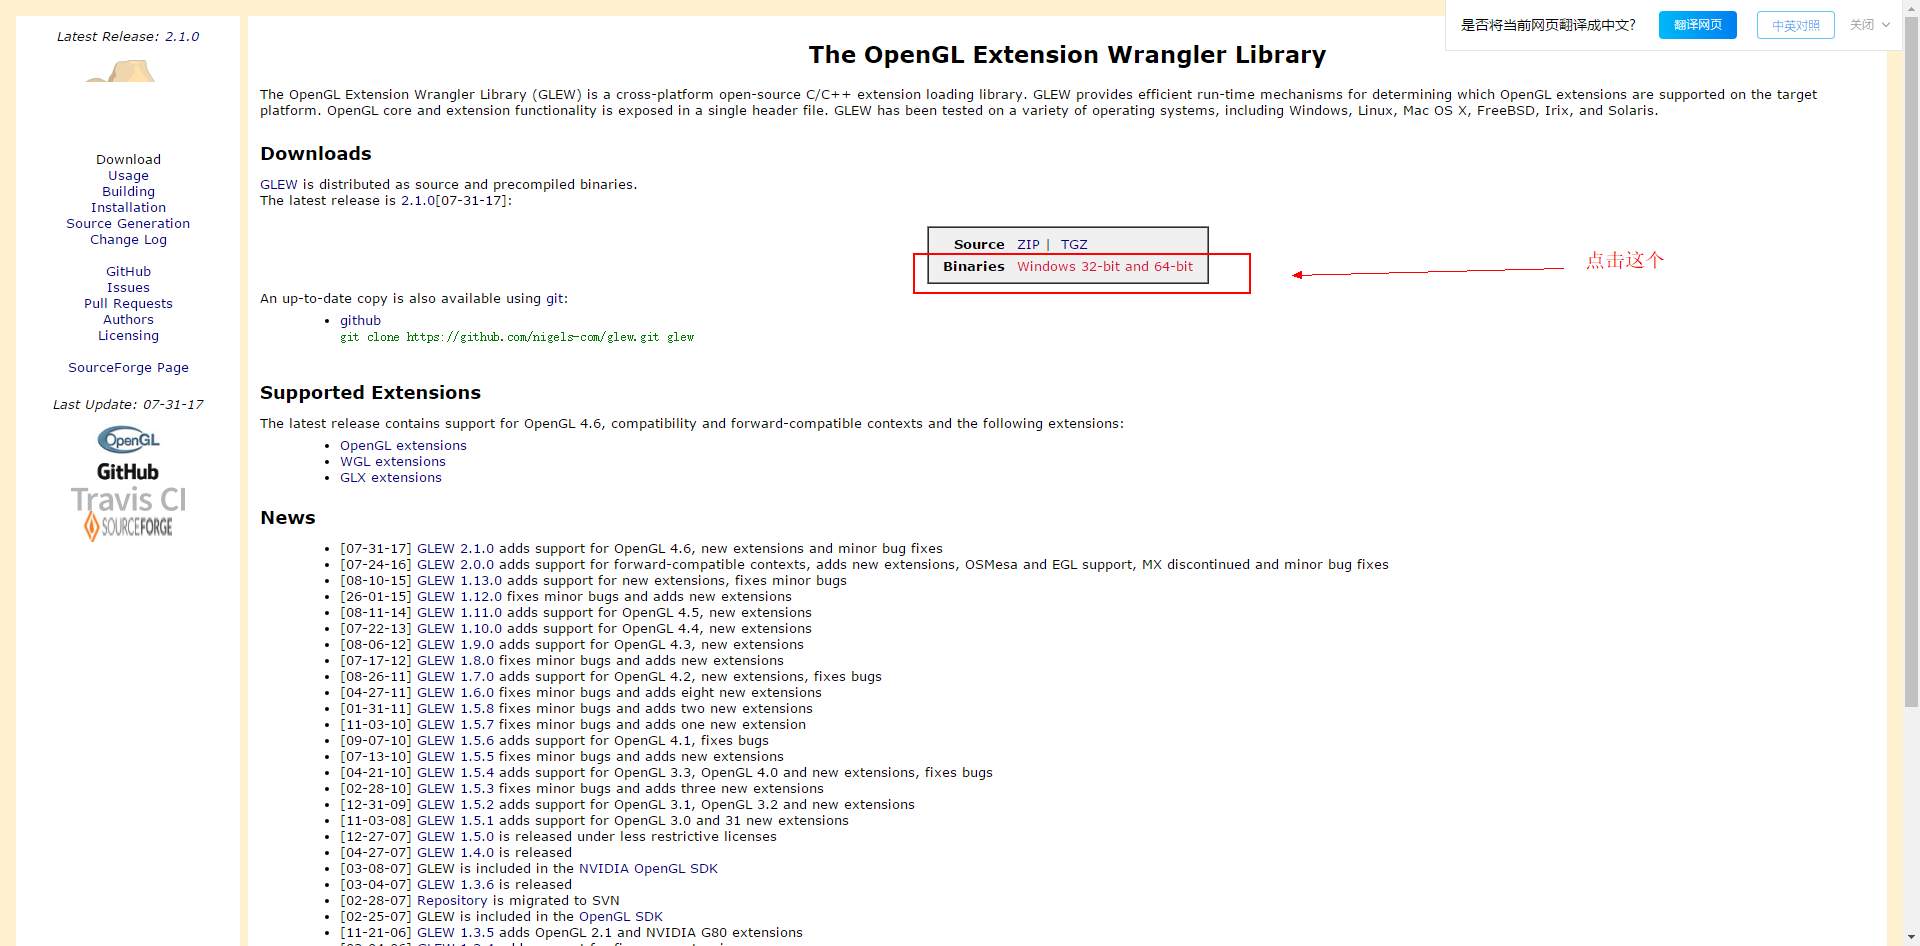Image resolution: width=1920 pixels, height=946 pixels.
Task: Open GLEW 2.1.0 news link
Action: (x=455, y=549)
